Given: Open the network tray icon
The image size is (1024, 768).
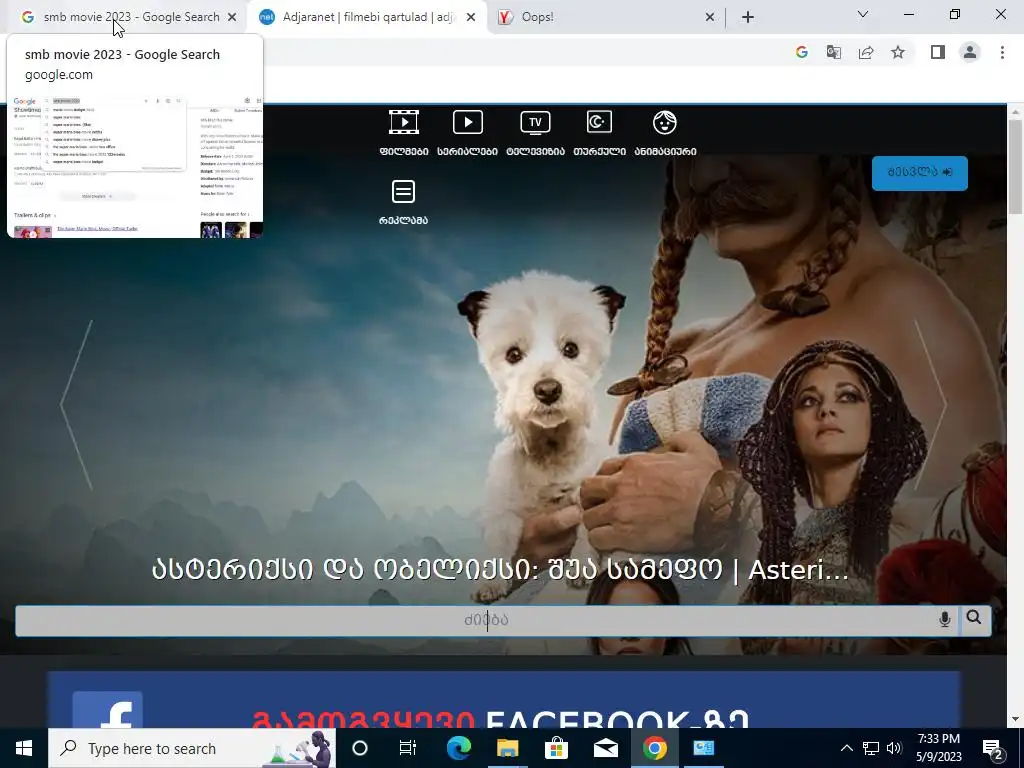Looking at the screenshot, I should point(871,748).
